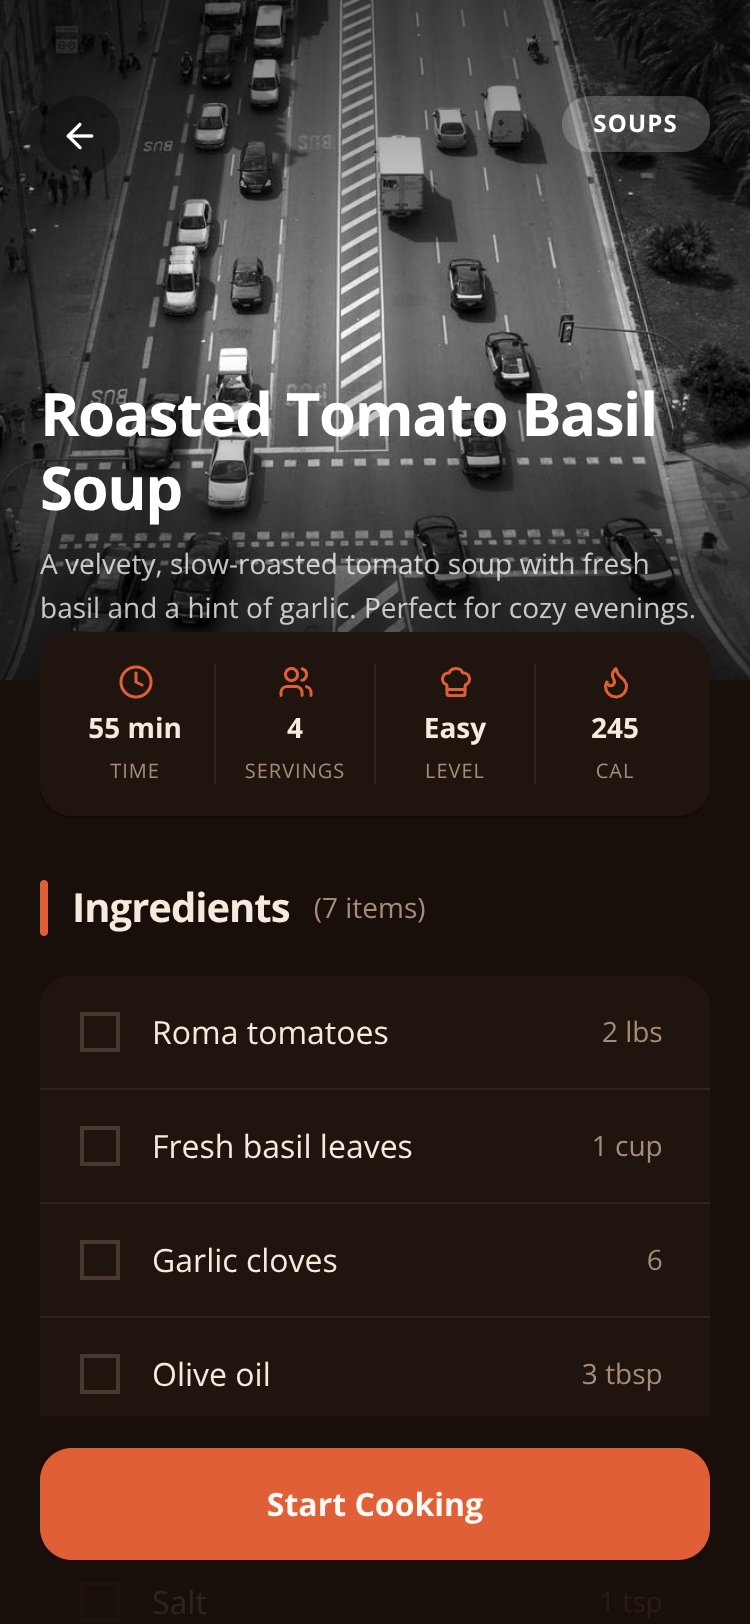
Task: Open the SOUPS category tag
Action: pyautogui.click(x=636, y=124)
